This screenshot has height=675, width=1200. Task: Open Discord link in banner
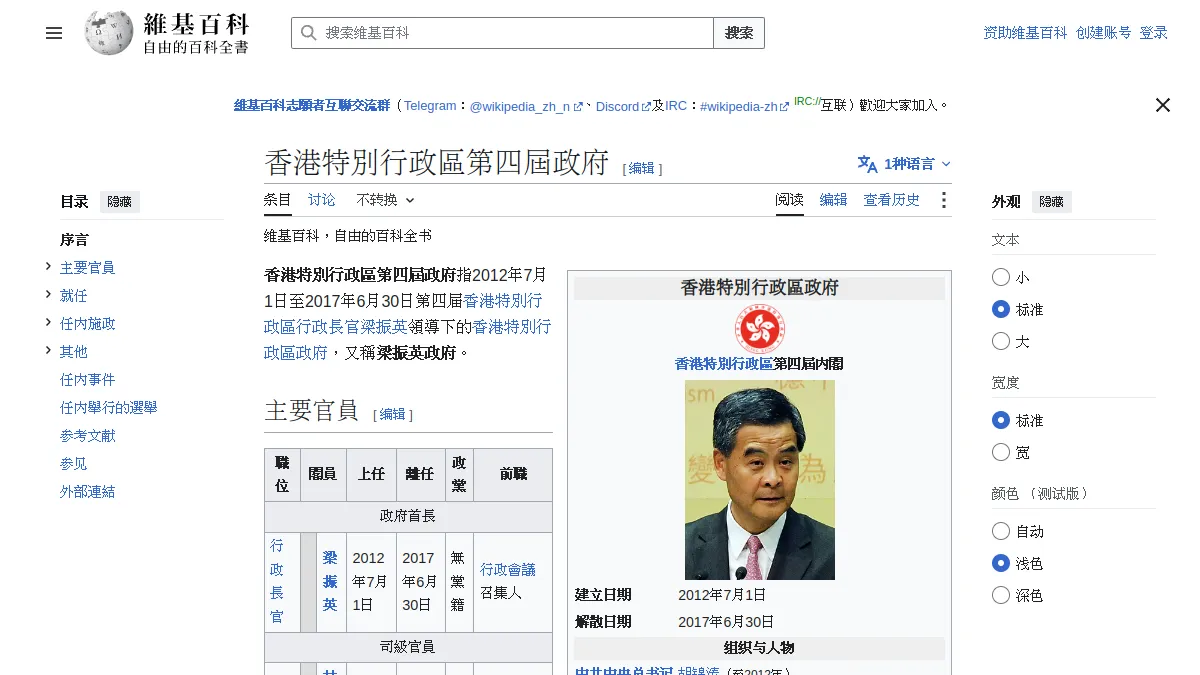[623, 106]
